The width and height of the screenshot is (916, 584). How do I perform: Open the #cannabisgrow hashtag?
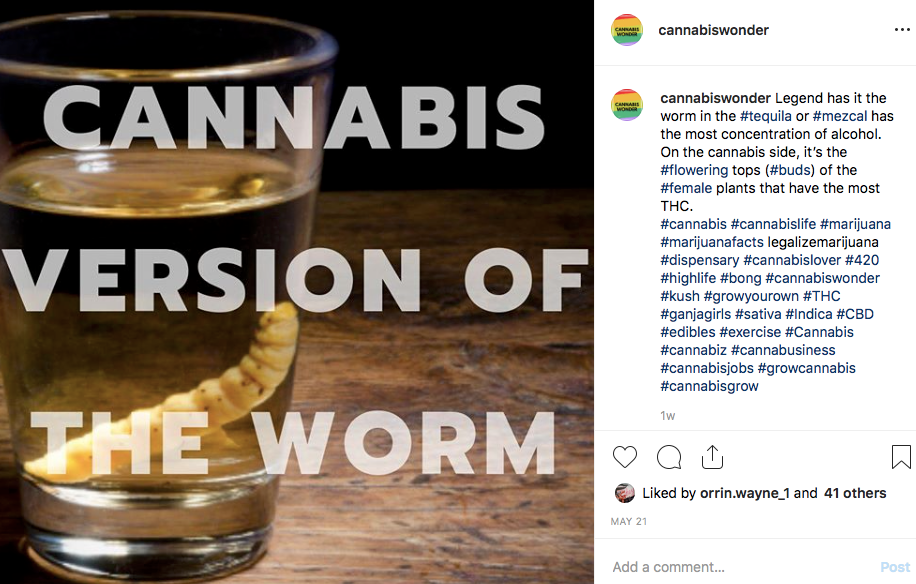[x=709, y=386]
